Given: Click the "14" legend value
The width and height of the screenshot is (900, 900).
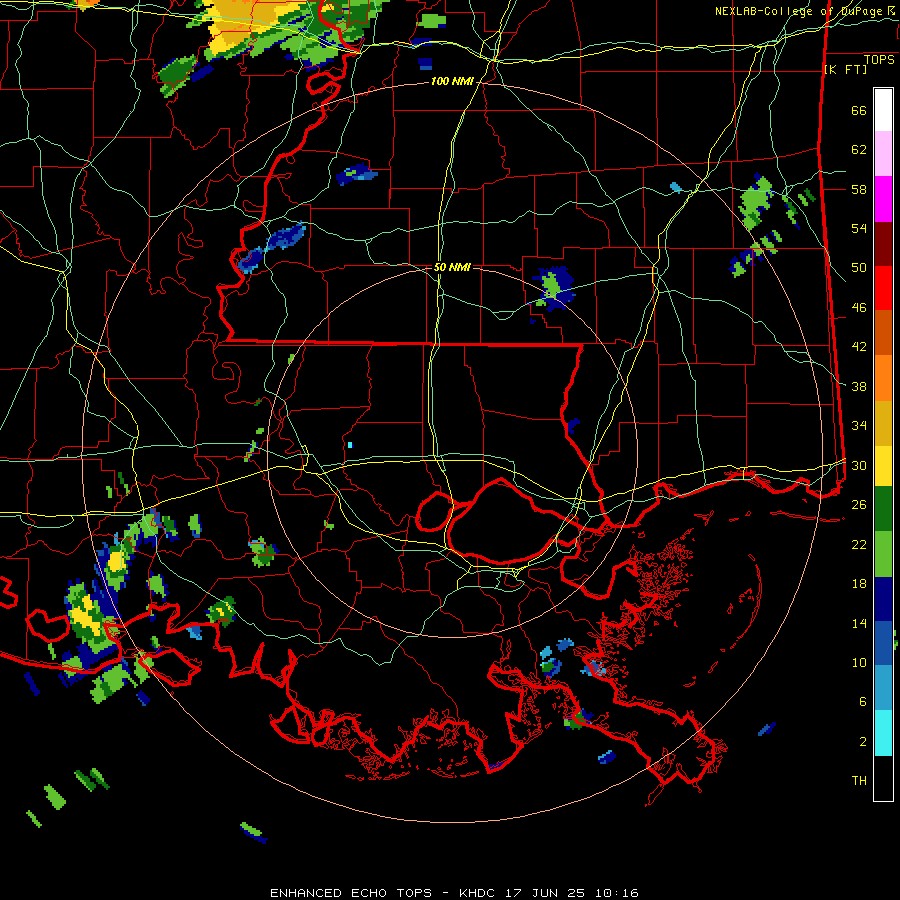Looking at the screenshot, I should [x=859, y=623].
